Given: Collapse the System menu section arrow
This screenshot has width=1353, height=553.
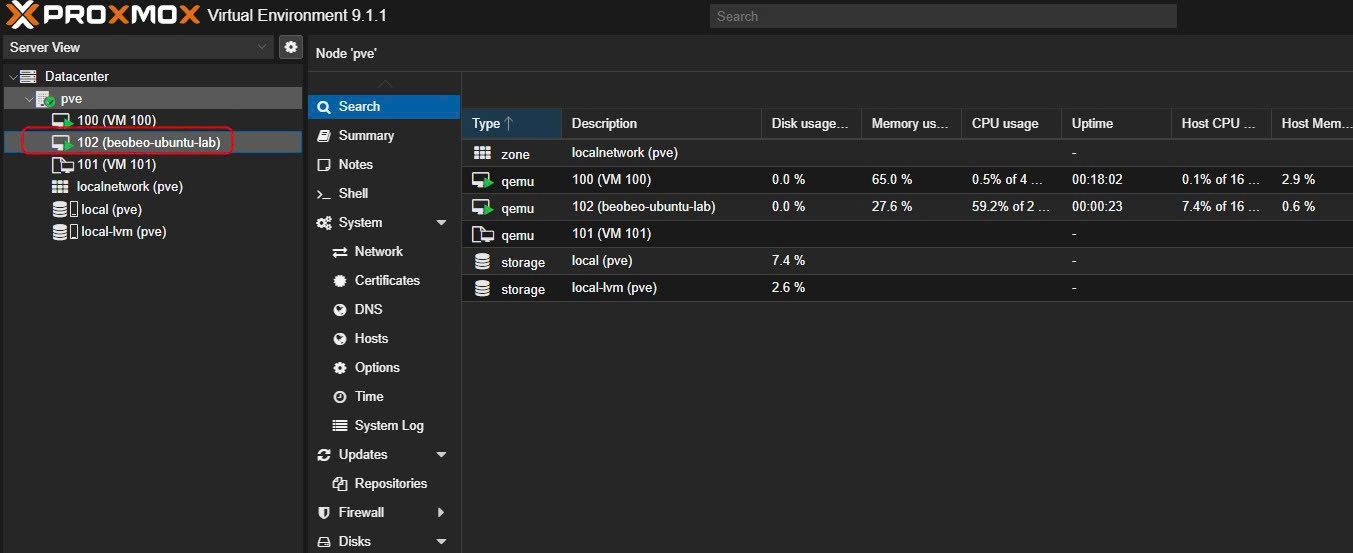Looking at the screenshot, I should click(441, 223).
